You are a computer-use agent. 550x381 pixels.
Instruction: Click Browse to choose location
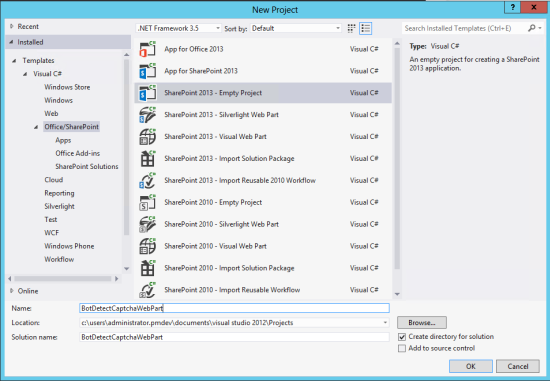(x=422, y=323)
